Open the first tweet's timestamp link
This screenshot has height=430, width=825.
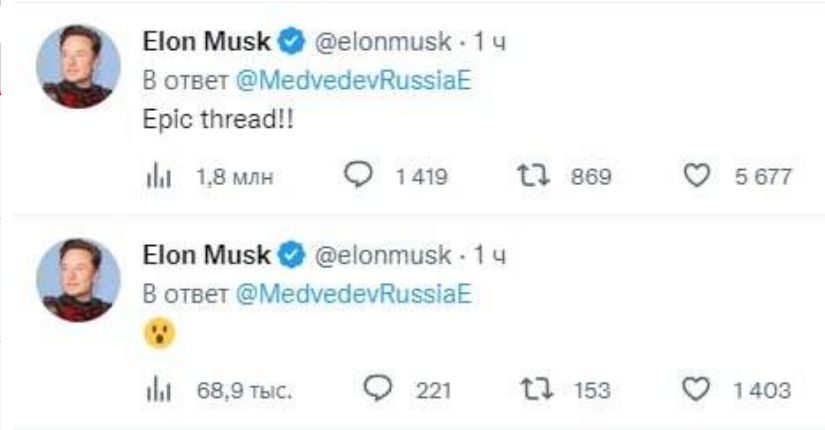(489, 44)
